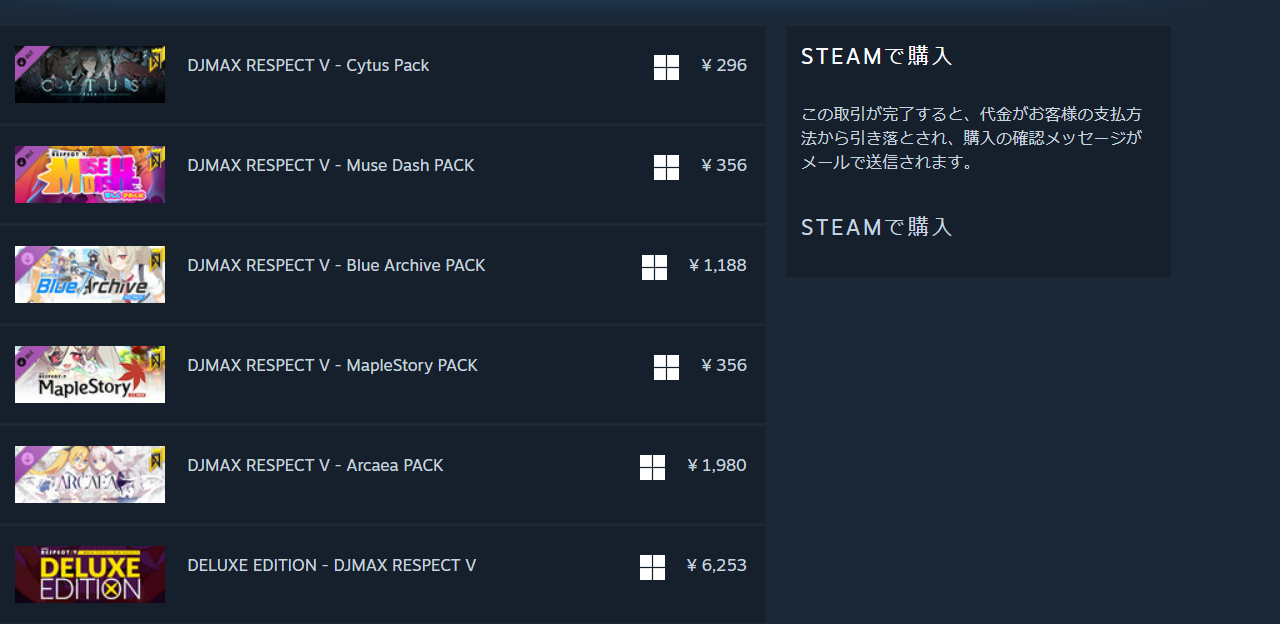1280x624 pixels.
Task: Click the Blue Archive PACK thumbnail
Action: tap(90, 274)
